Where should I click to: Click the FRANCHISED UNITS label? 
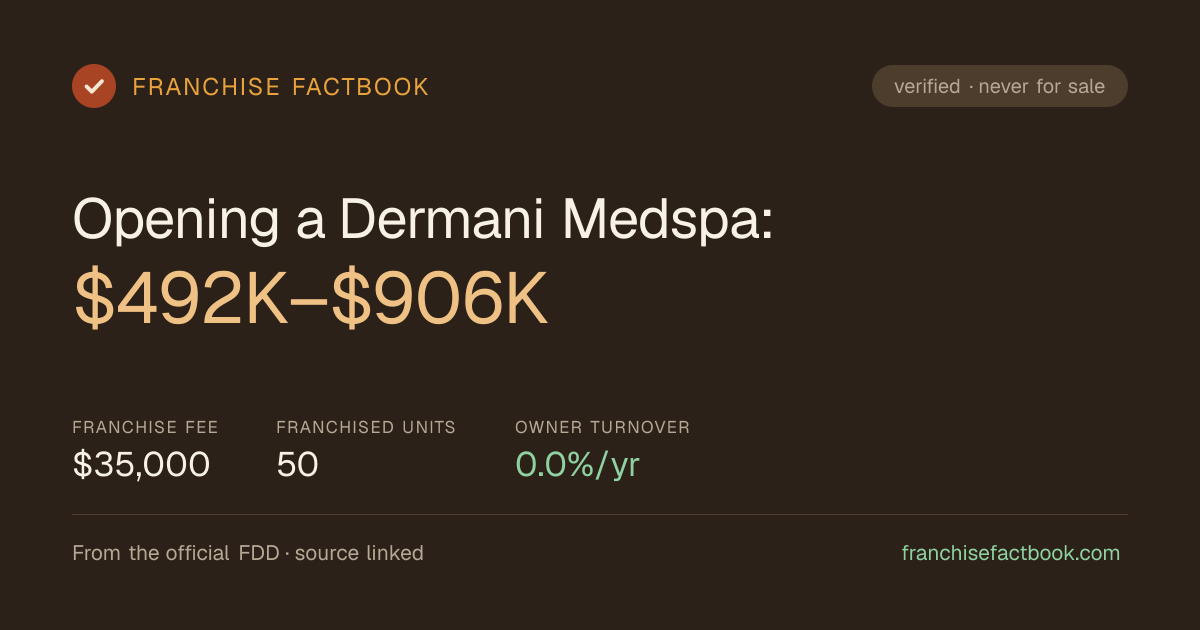(x=366, y=427)
